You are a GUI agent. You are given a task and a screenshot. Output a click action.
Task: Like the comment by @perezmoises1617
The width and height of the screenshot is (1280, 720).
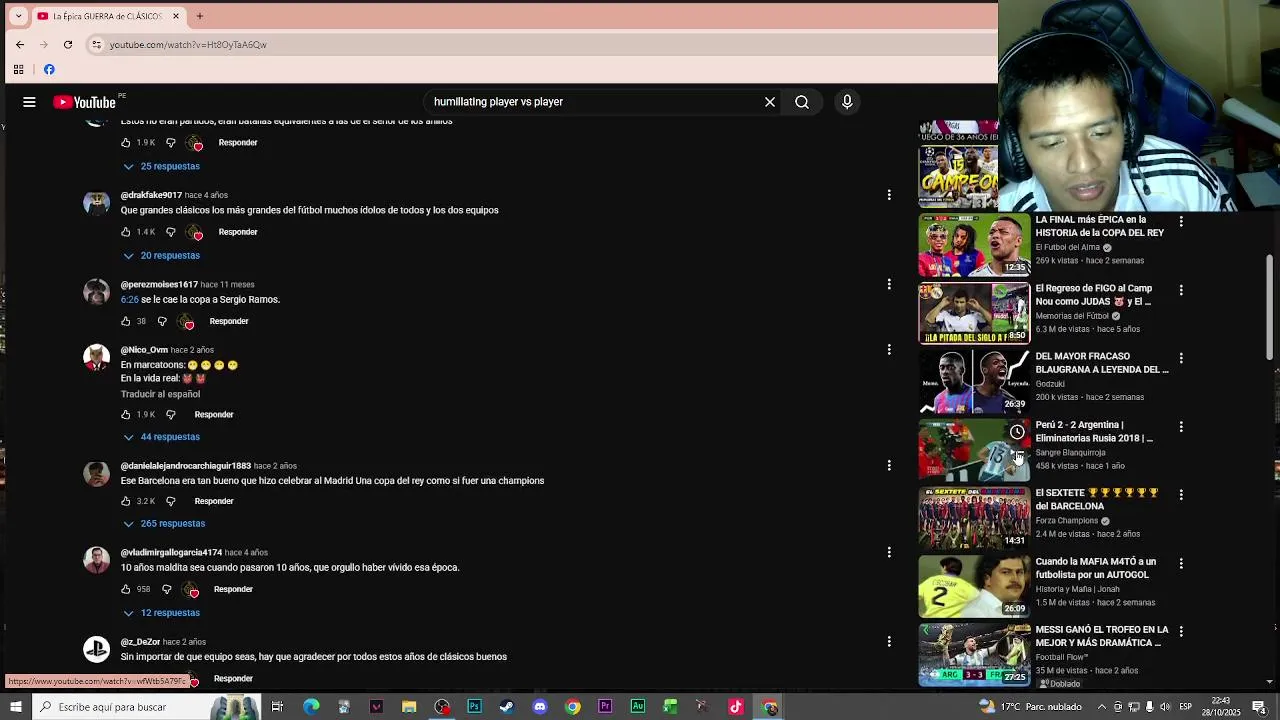coord(126,321)
